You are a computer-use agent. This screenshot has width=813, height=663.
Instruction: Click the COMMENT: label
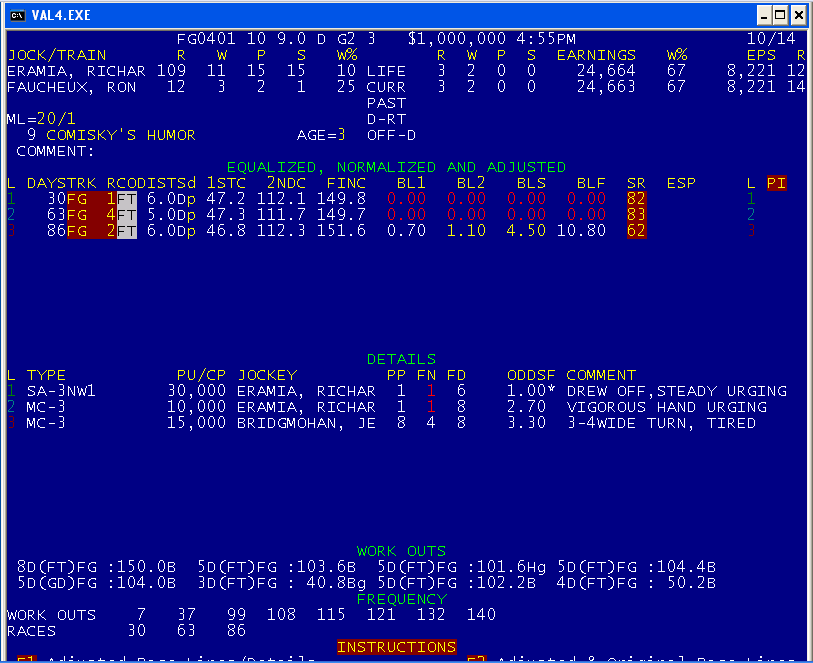point(55,151)
